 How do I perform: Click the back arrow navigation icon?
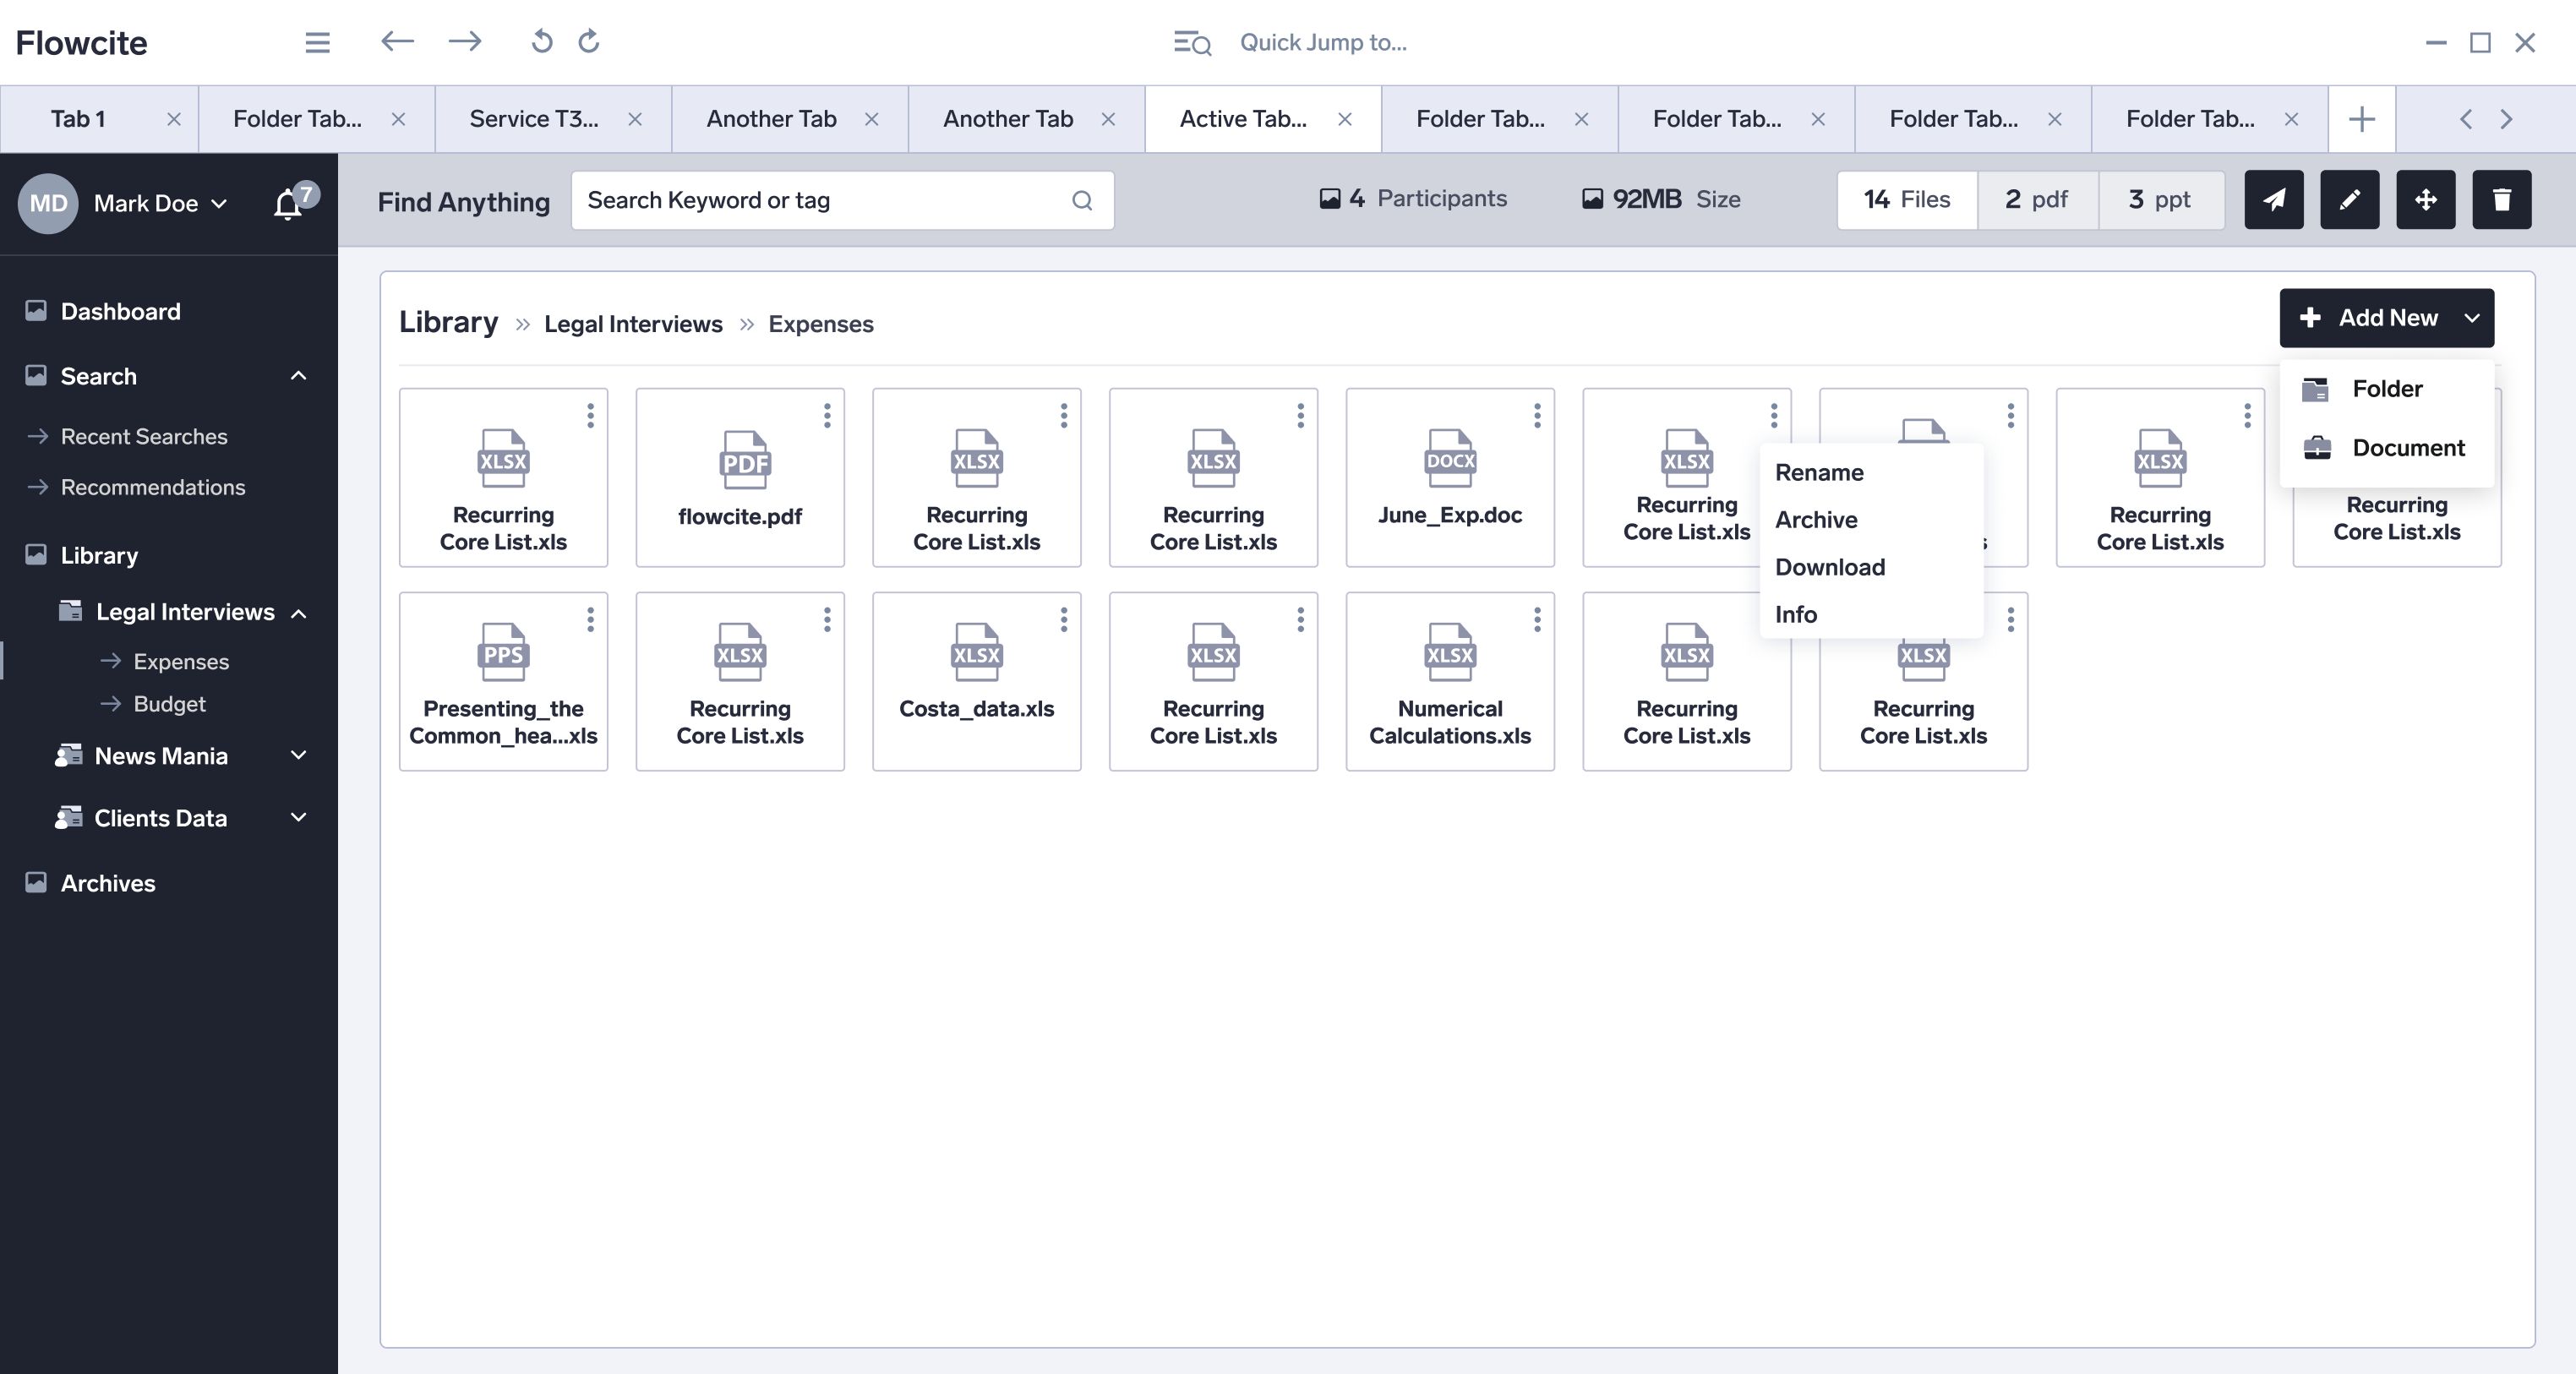point(397,42)
